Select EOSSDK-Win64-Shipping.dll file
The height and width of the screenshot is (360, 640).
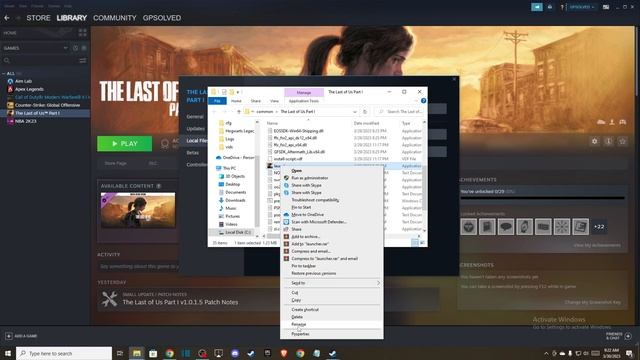point(298,131)
